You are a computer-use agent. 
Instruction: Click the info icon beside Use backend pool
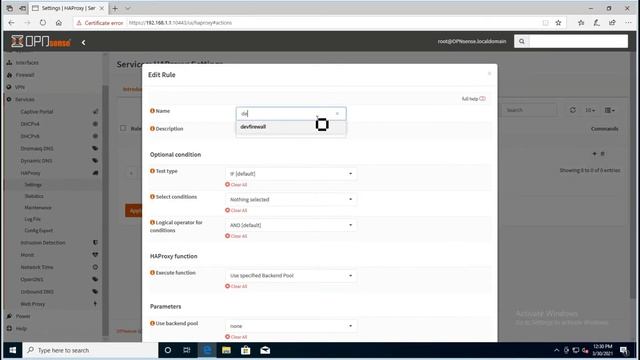coord(152,323)
